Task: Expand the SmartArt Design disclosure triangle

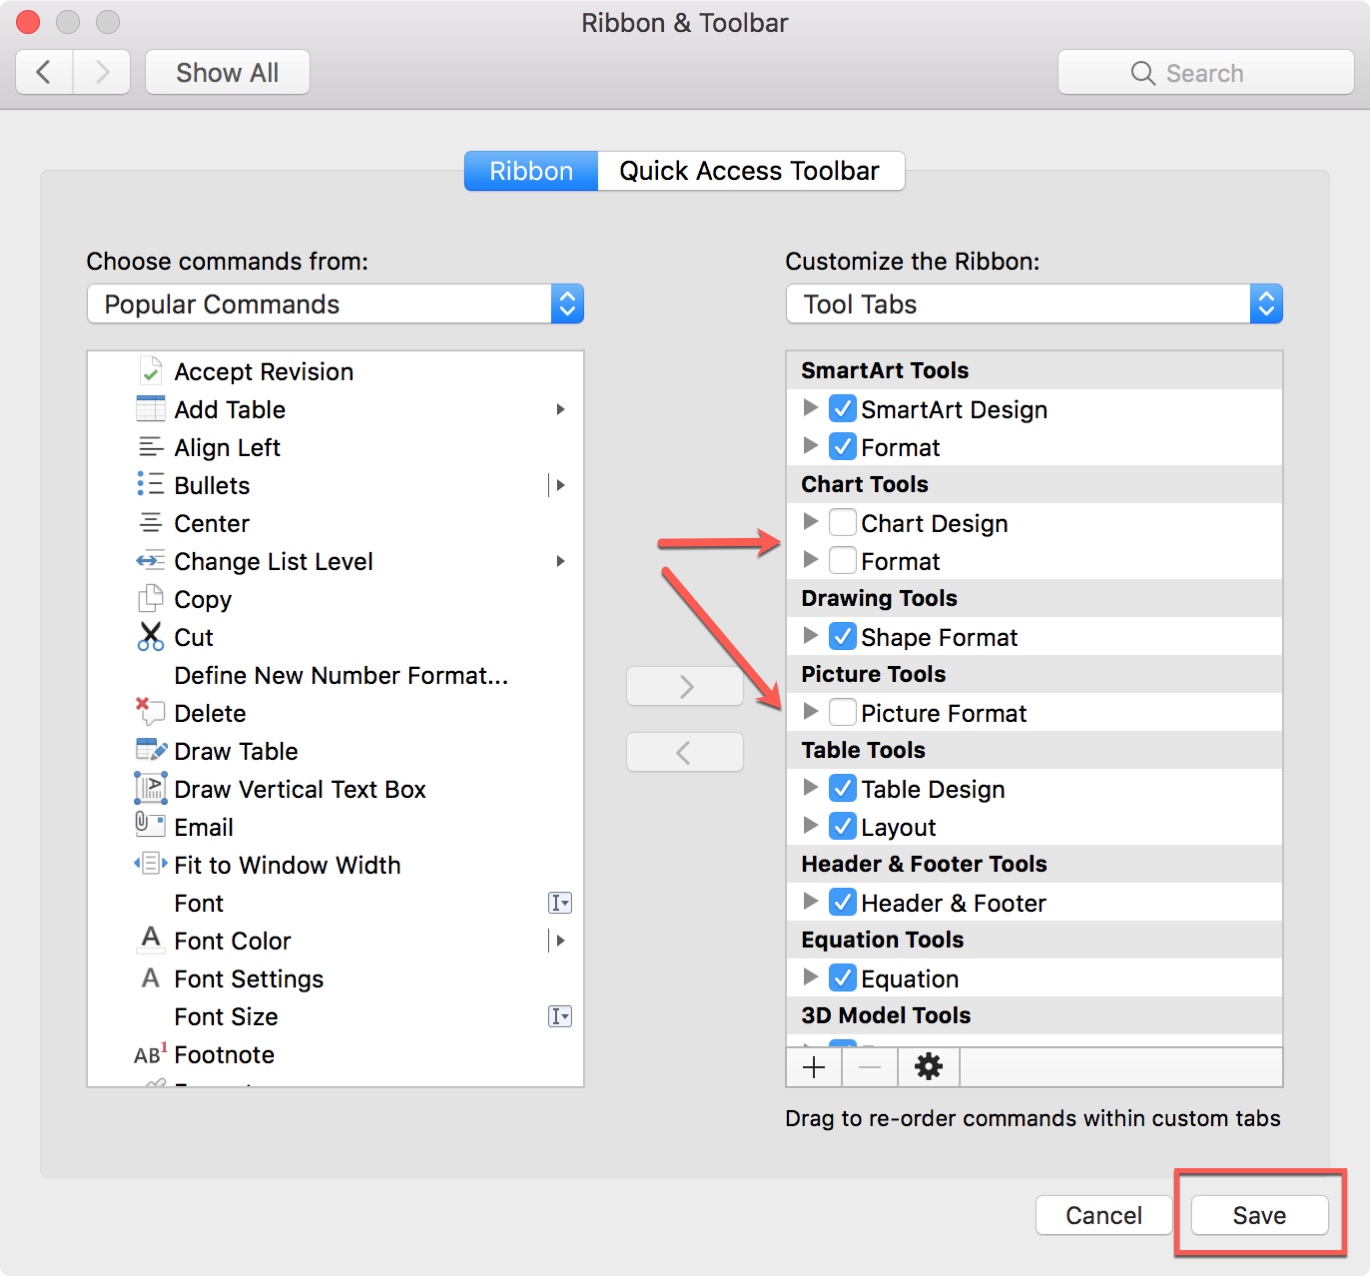Action: pyautogui.click(x=811, y=408)
